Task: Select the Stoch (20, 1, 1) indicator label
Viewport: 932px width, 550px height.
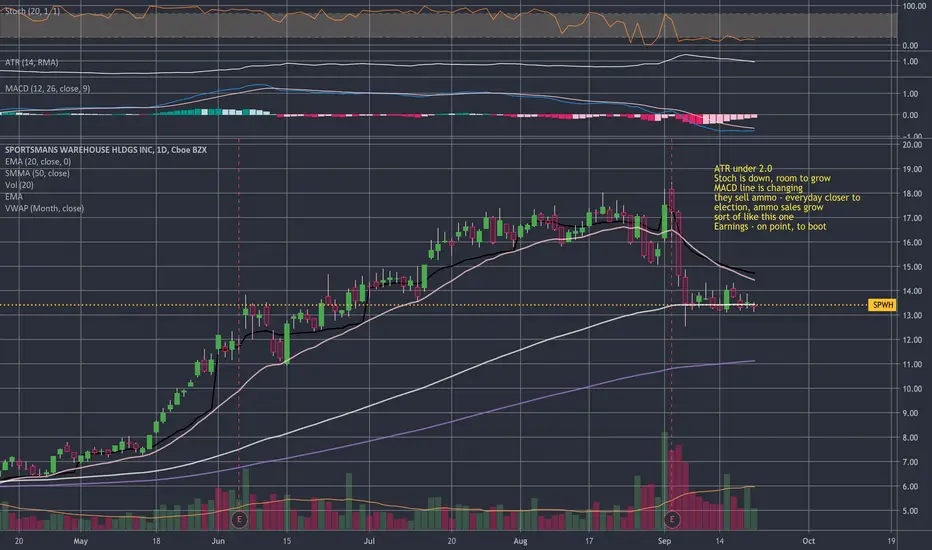Action: [33, 11]
